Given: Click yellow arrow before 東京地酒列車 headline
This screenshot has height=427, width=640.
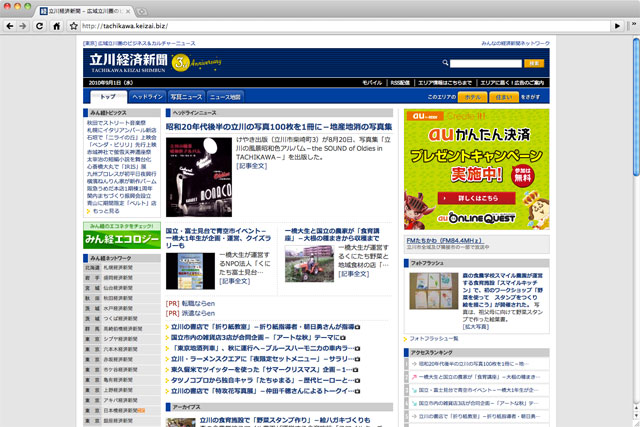Looking at the screenshot, I should pos(167,349).
